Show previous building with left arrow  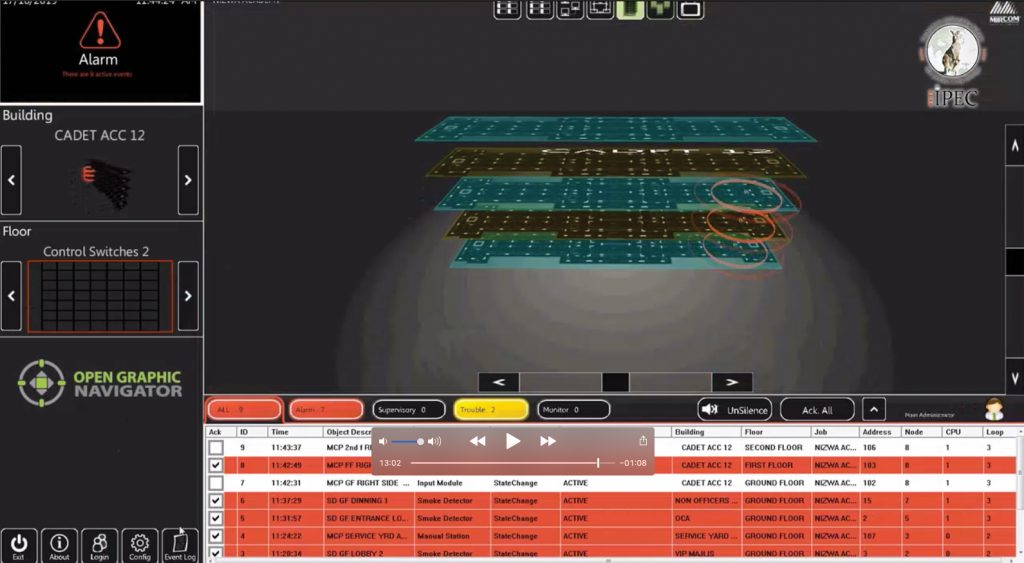(x=11, y=180)
